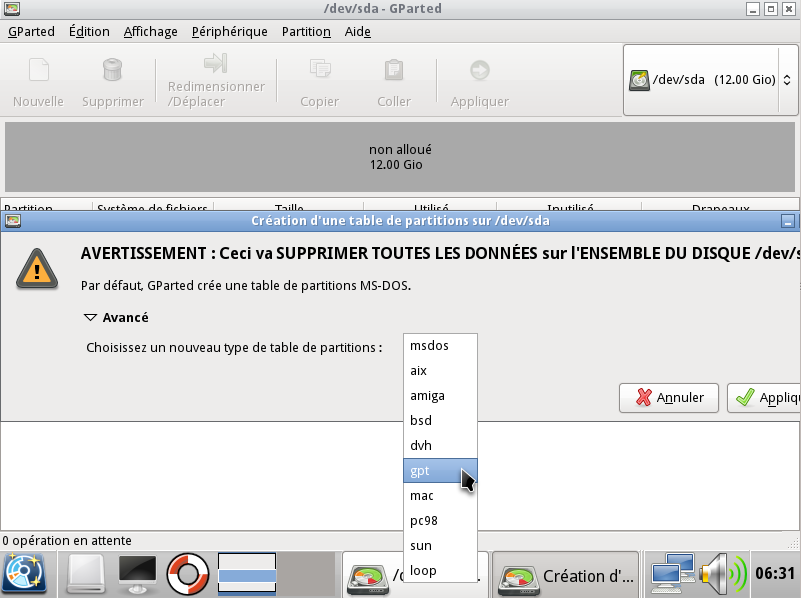Open the Périphérique menu

[229, 32]
